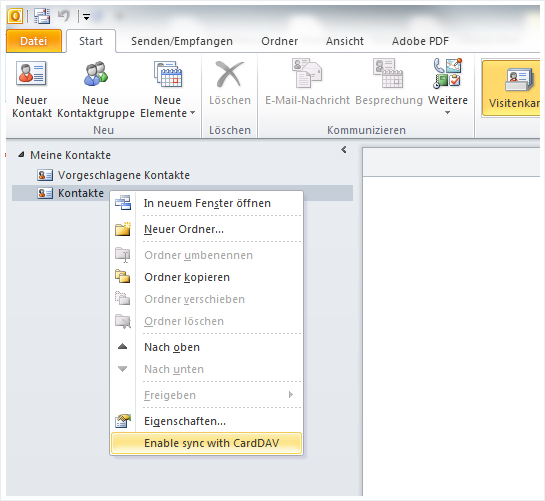
Task: Open the Neue Elemente dropdown
Action: [168, 89]
